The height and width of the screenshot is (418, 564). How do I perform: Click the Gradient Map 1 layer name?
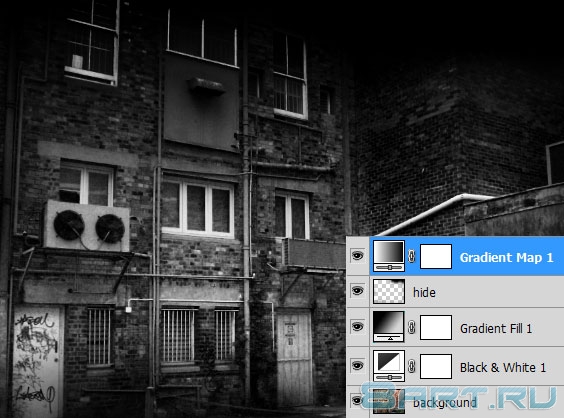pyautogui.click(x=506, y=258)
